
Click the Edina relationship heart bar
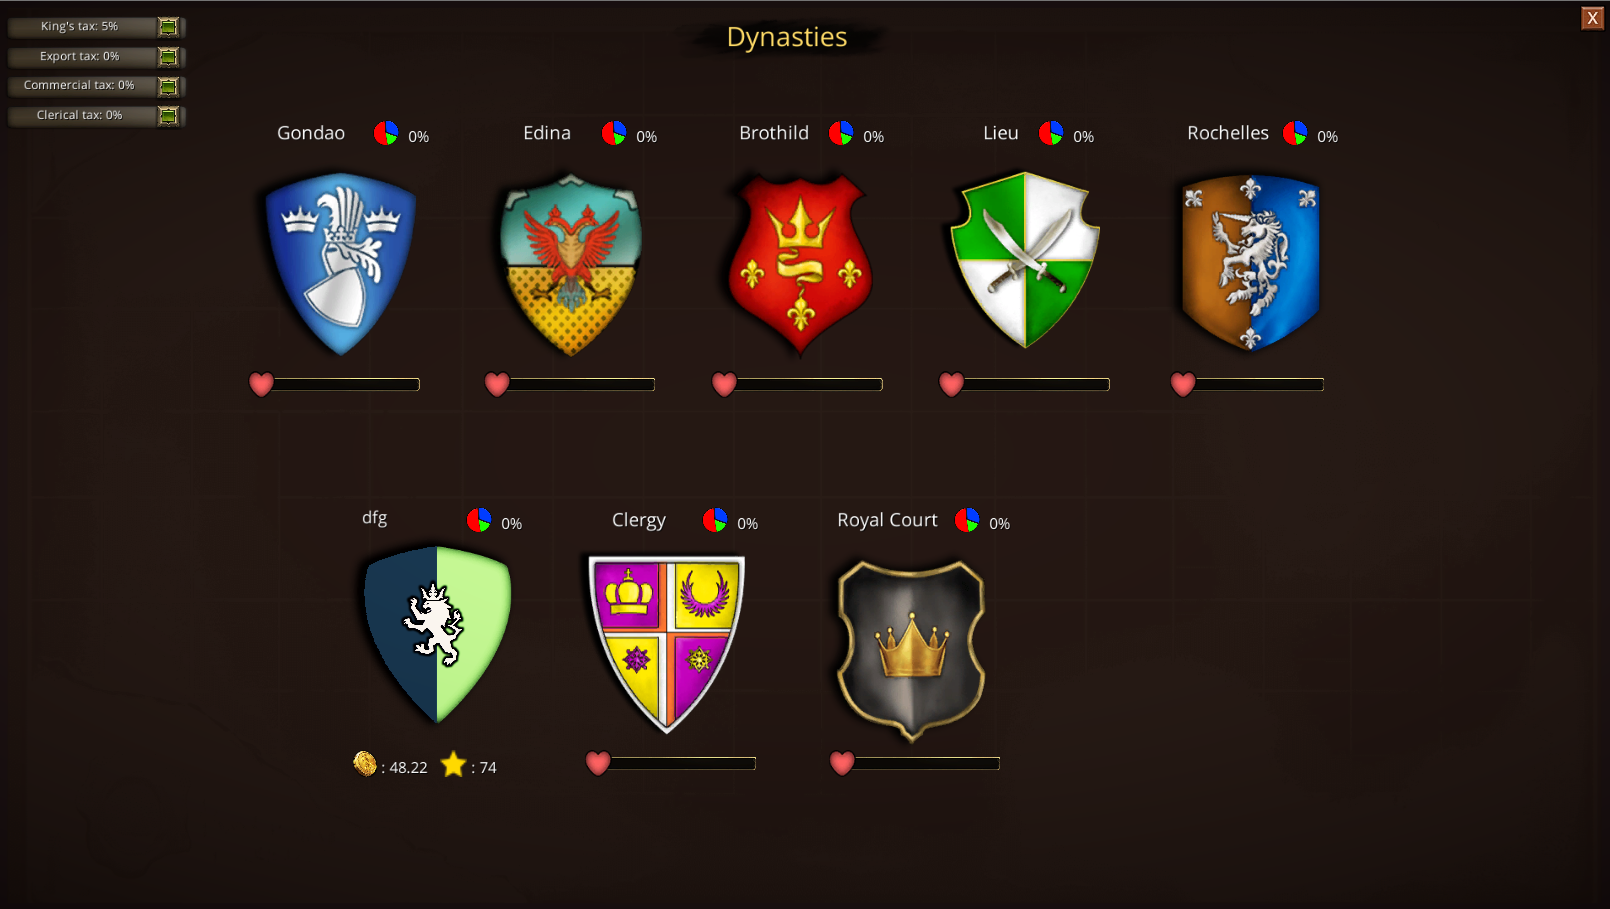(570, 384)
